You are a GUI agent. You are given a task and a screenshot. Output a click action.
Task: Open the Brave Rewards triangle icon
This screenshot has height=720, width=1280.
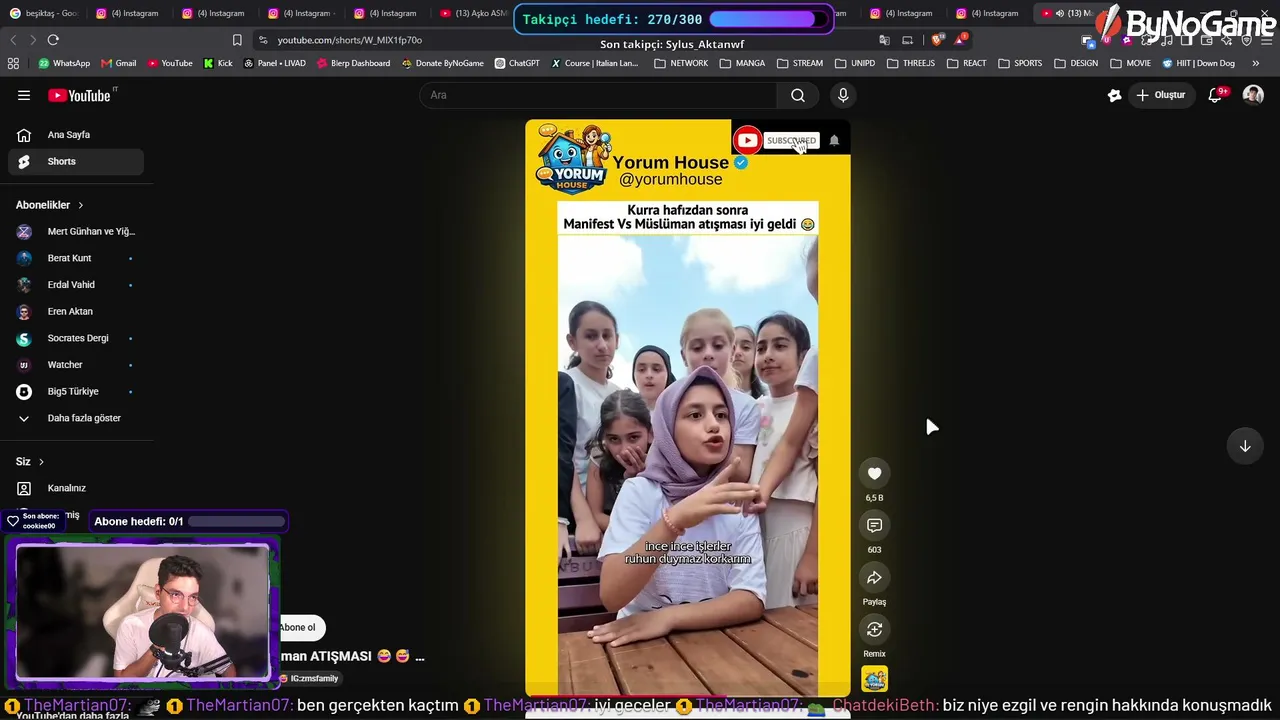coord(960,40)
